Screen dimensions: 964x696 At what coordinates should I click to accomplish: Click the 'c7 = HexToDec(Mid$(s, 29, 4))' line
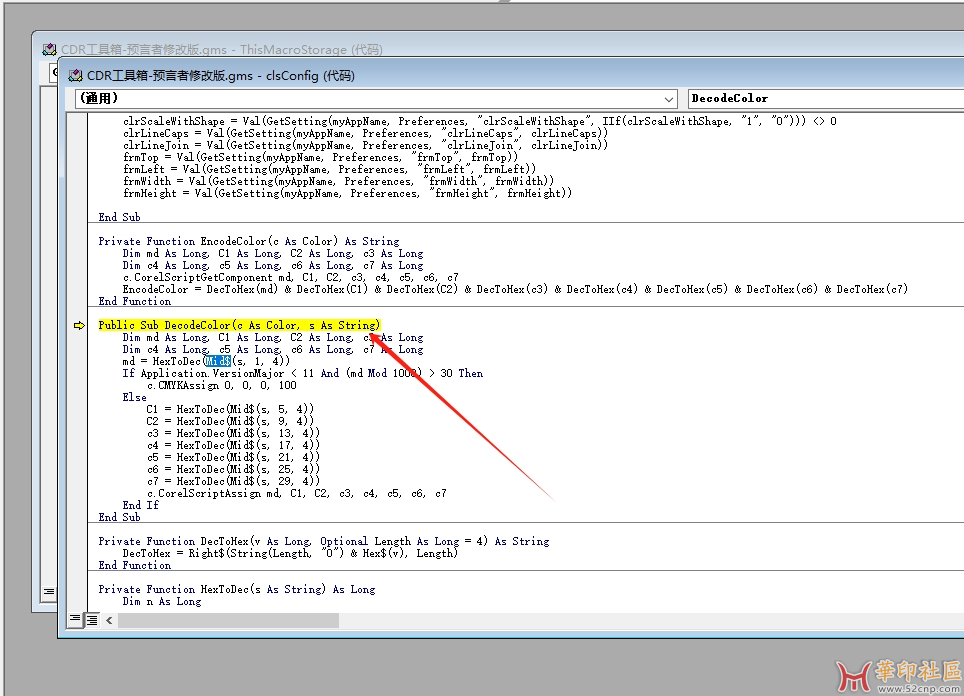(233, 481)
